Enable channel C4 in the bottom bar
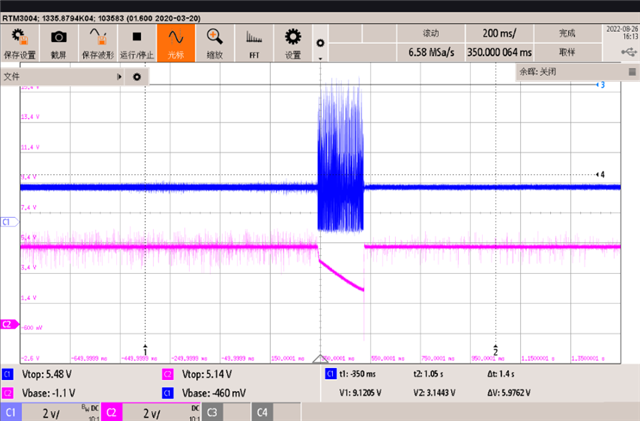This screenshot has width=640, height=421. 262,412
